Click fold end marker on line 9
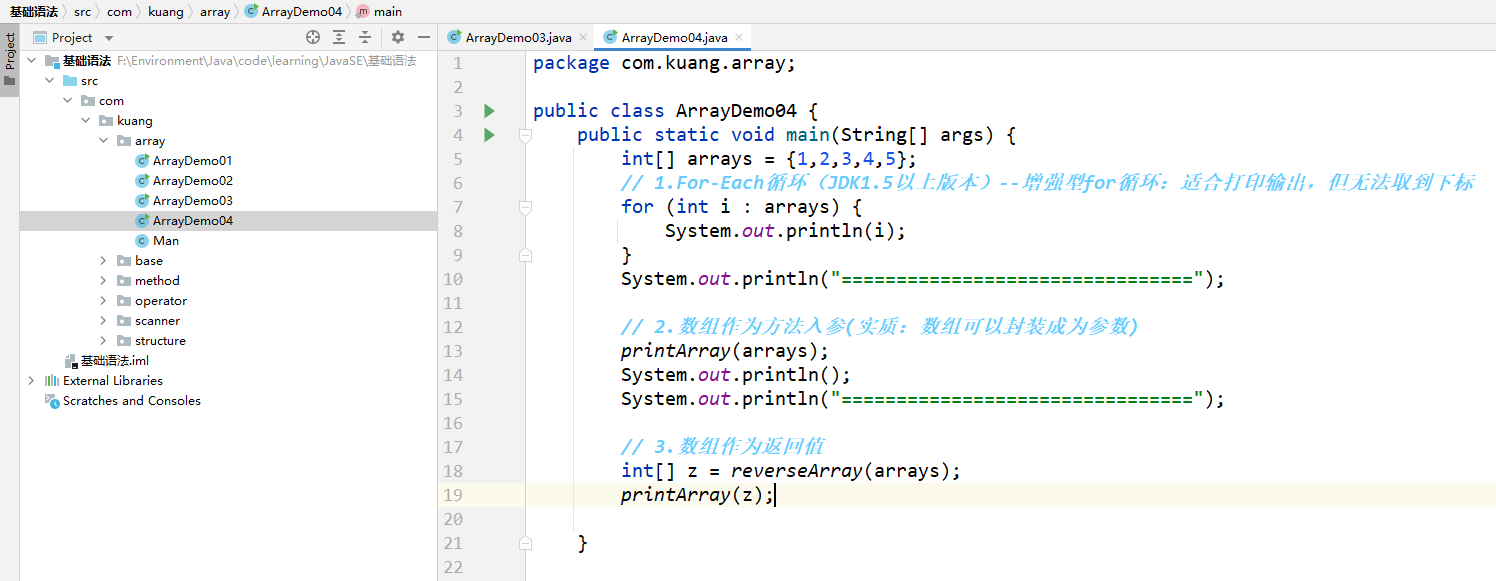 [525, 255]
